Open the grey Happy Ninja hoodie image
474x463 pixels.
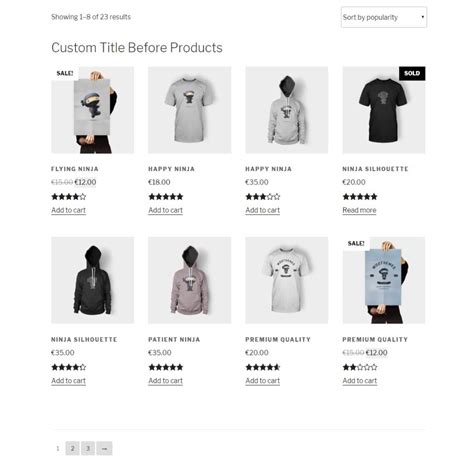pos(287,110)
